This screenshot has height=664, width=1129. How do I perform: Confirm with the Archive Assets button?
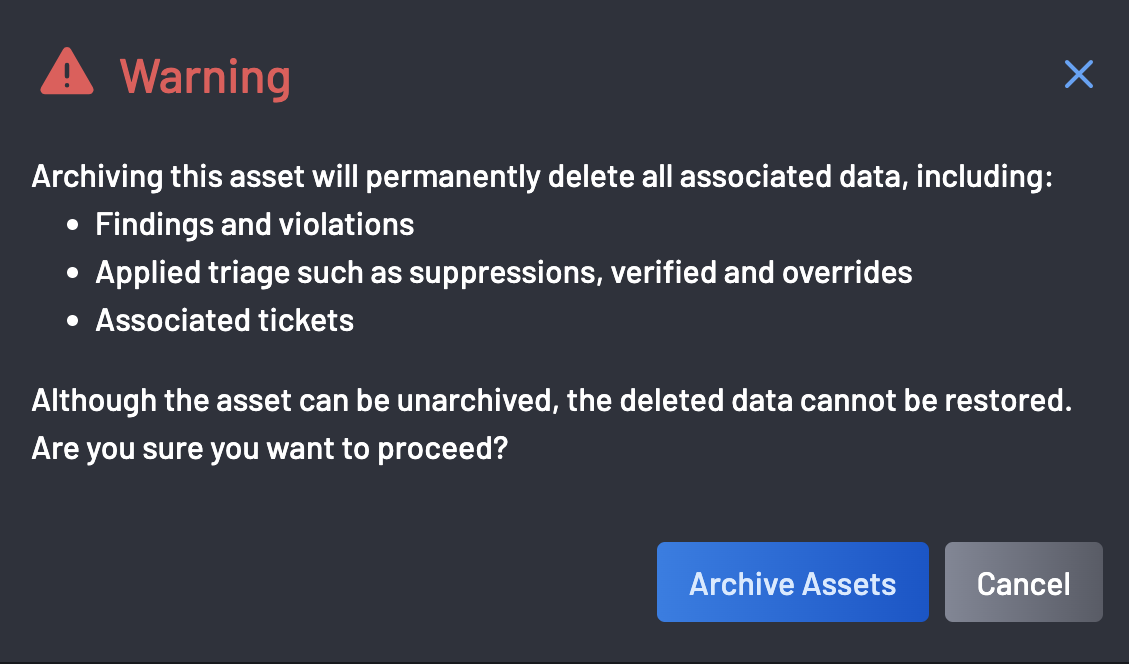click(793, 582)
